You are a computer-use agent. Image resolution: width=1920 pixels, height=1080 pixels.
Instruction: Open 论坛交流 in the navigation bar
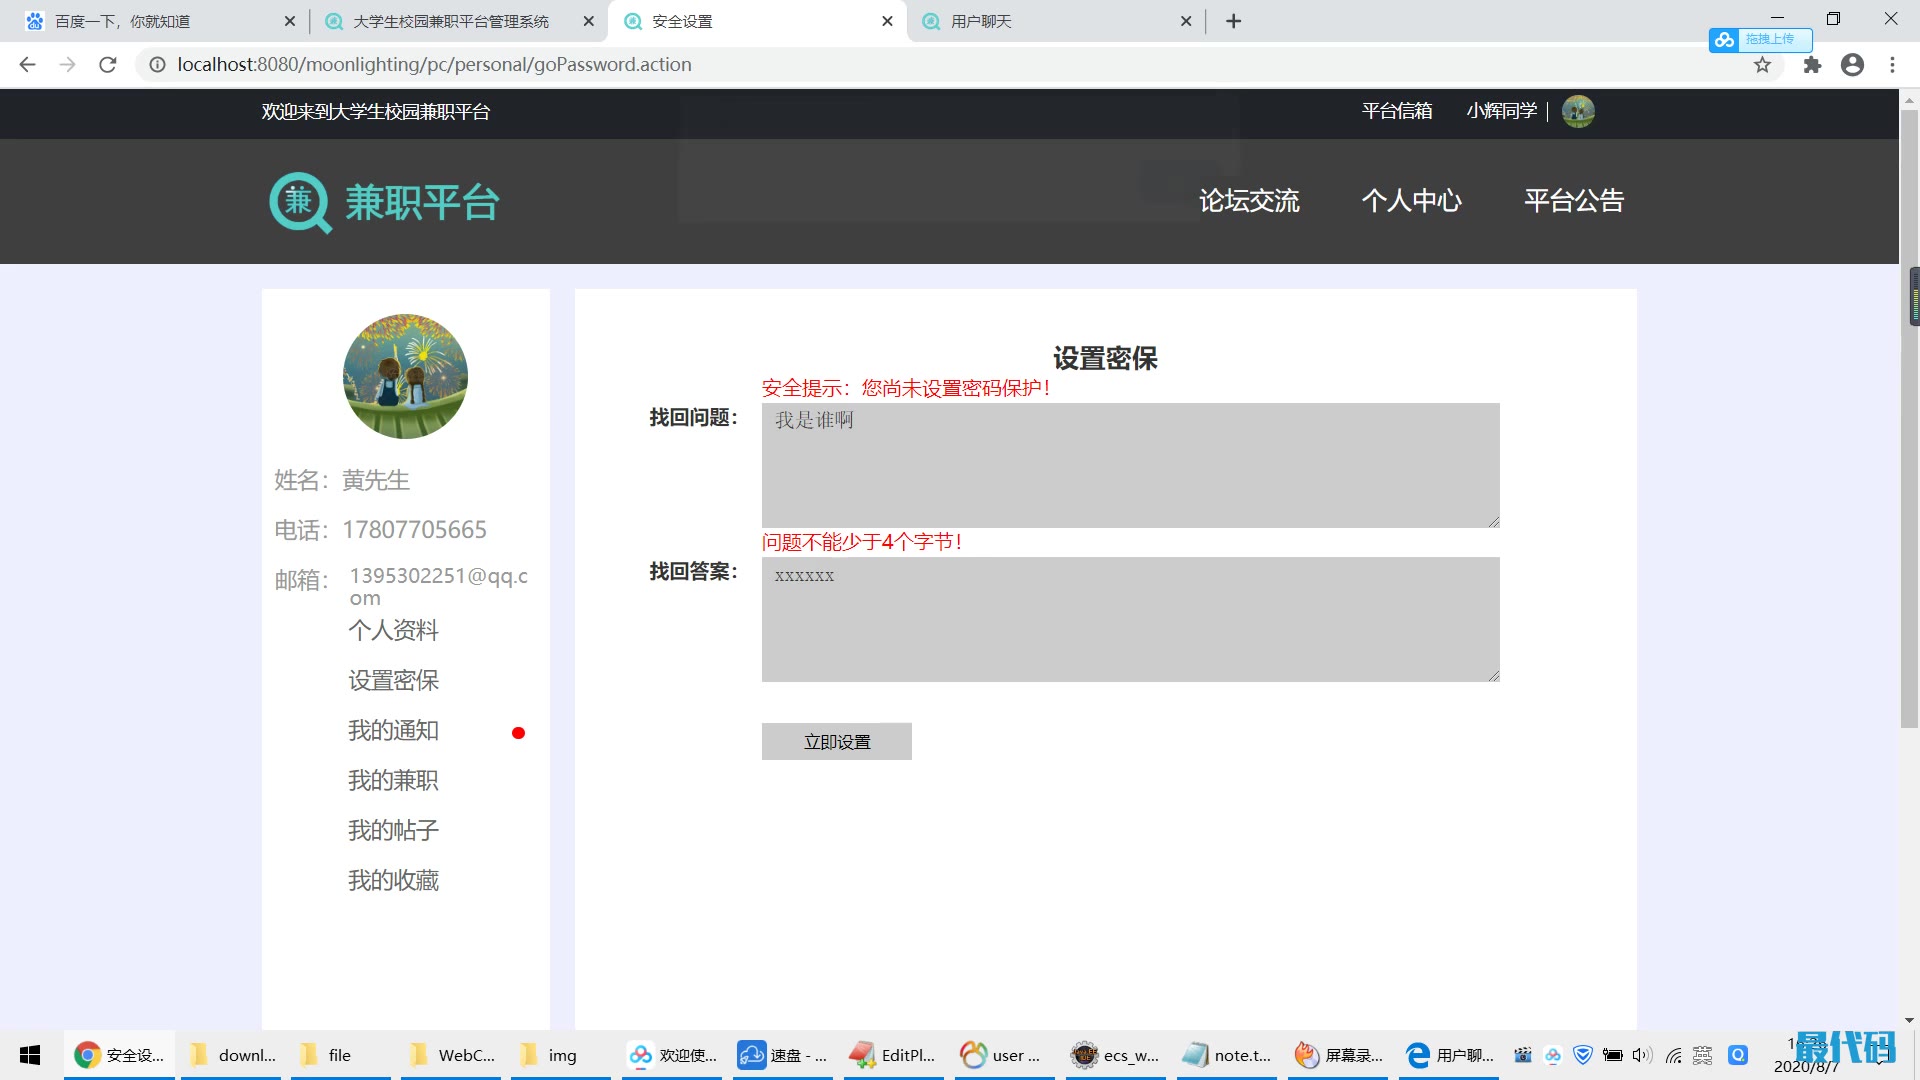[x=1249, y=201]
